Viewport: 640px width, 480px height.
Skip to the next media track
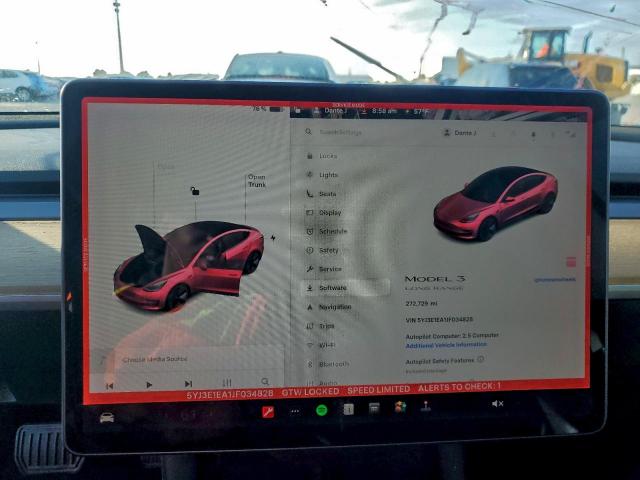pos(188,384)
